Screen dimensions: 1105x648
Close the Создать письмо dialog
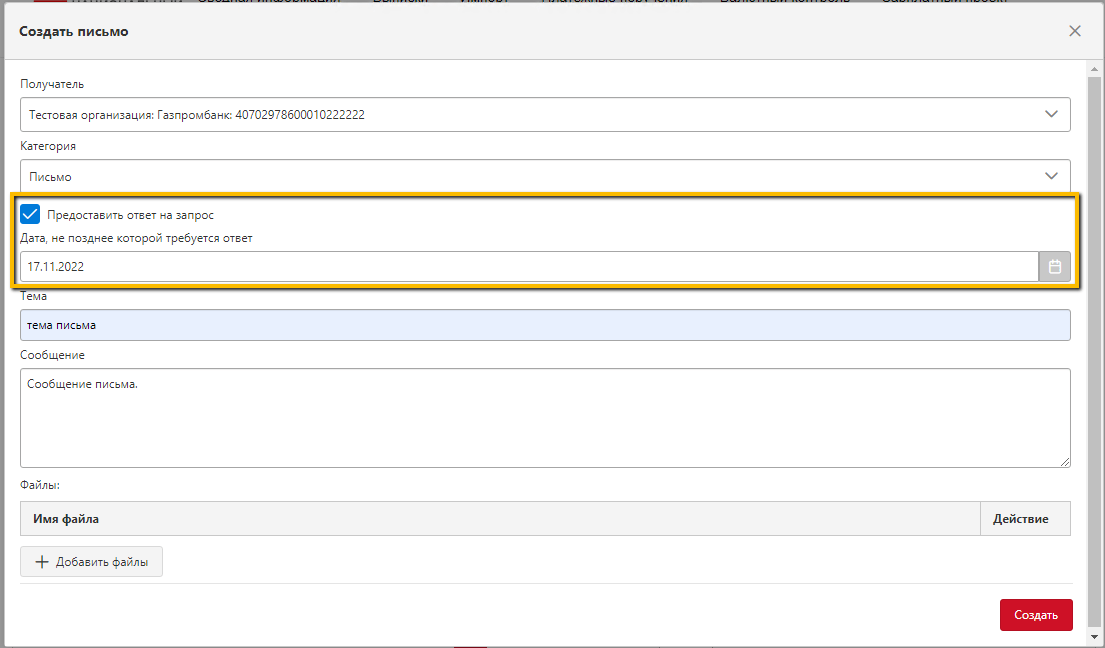[x=1075, y=31]
